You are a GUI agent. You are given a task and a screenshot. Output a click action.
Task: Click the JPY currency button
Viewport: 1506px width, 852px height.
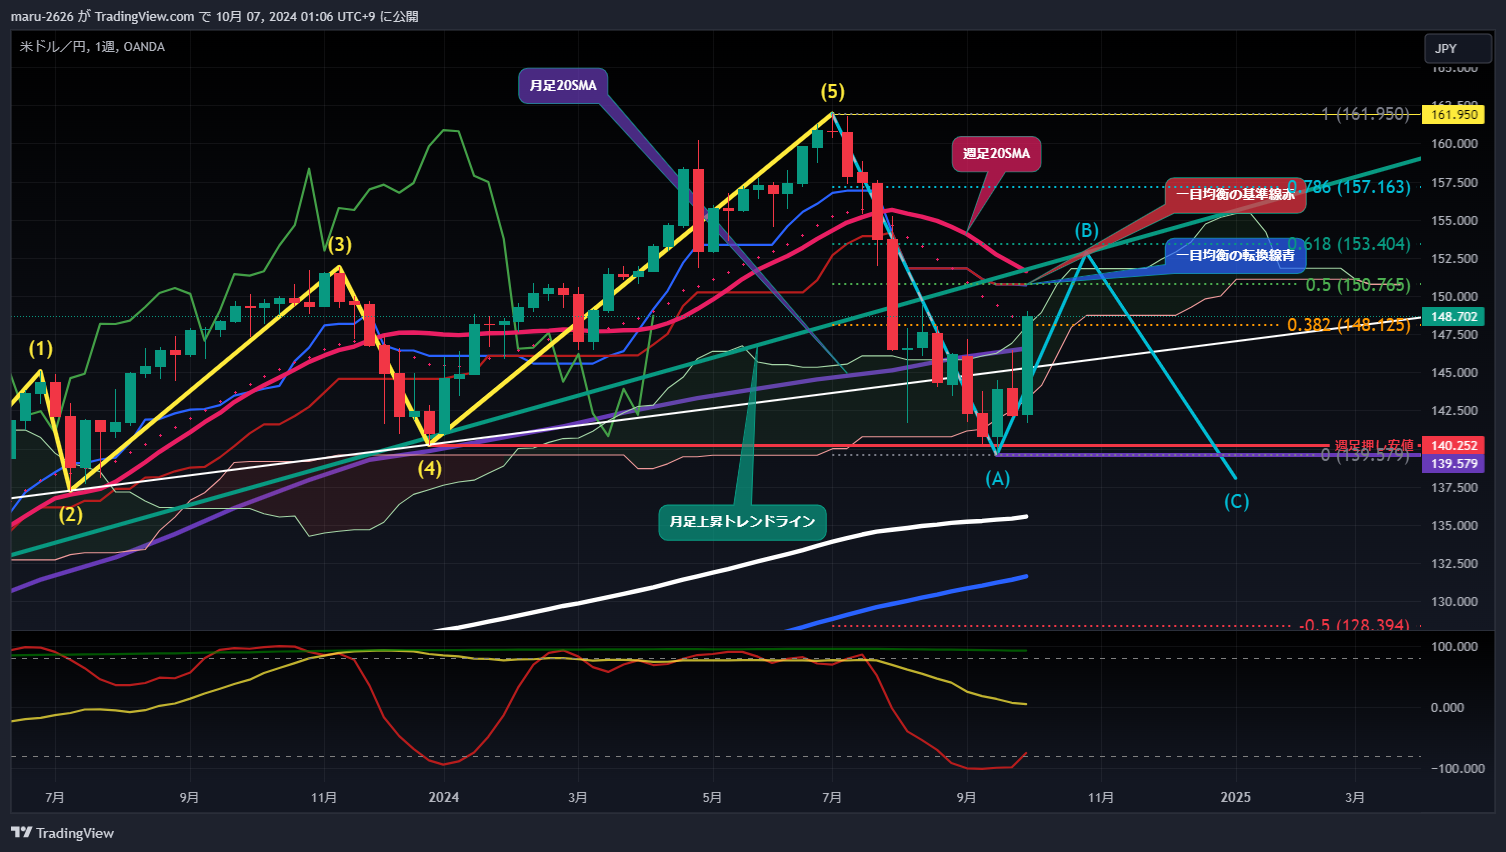pos(1457,48)
